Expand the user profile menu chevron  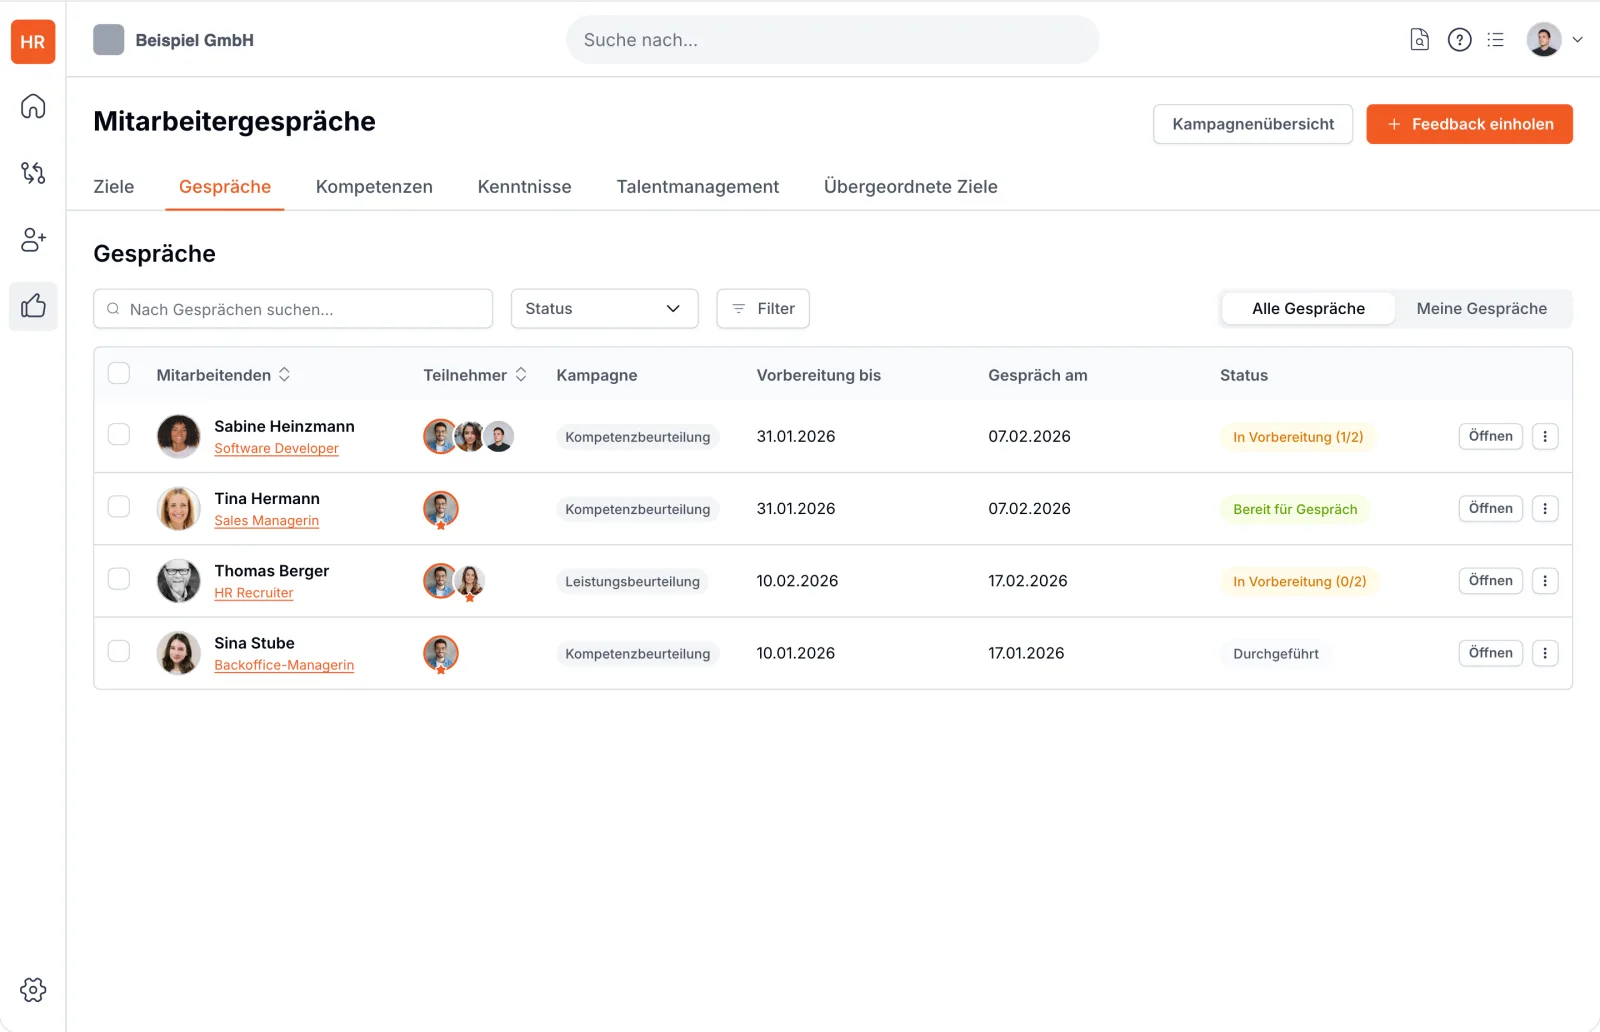[1578, 40]
